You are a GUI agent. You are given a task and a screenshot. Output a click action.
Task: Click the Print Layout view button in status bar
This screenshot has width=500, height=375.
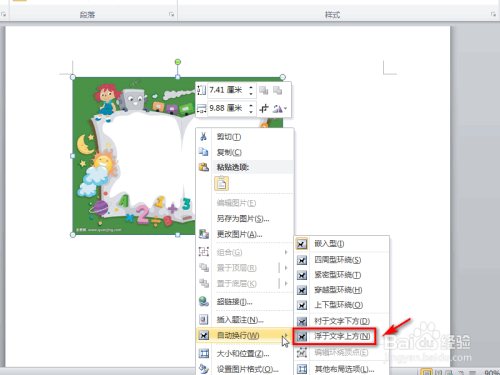pos(426,372)
